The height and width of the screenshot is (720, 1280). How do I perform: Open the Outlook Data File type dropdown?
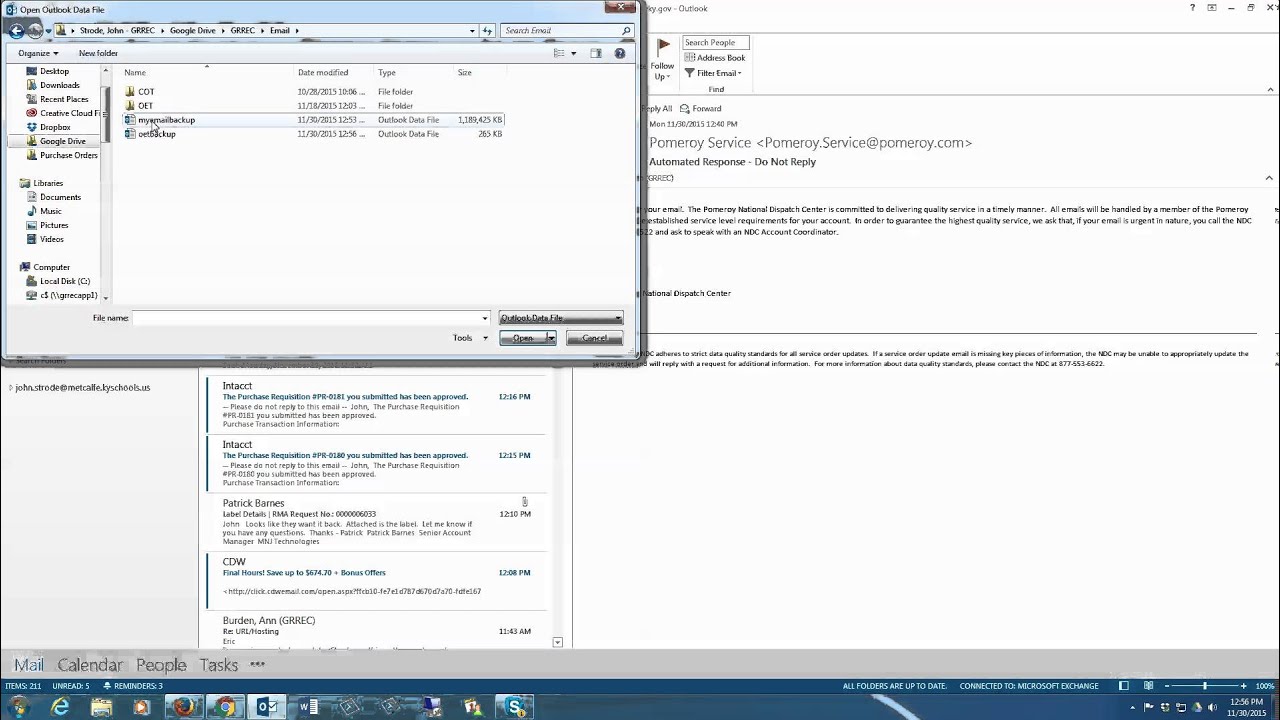coord(561,318)
